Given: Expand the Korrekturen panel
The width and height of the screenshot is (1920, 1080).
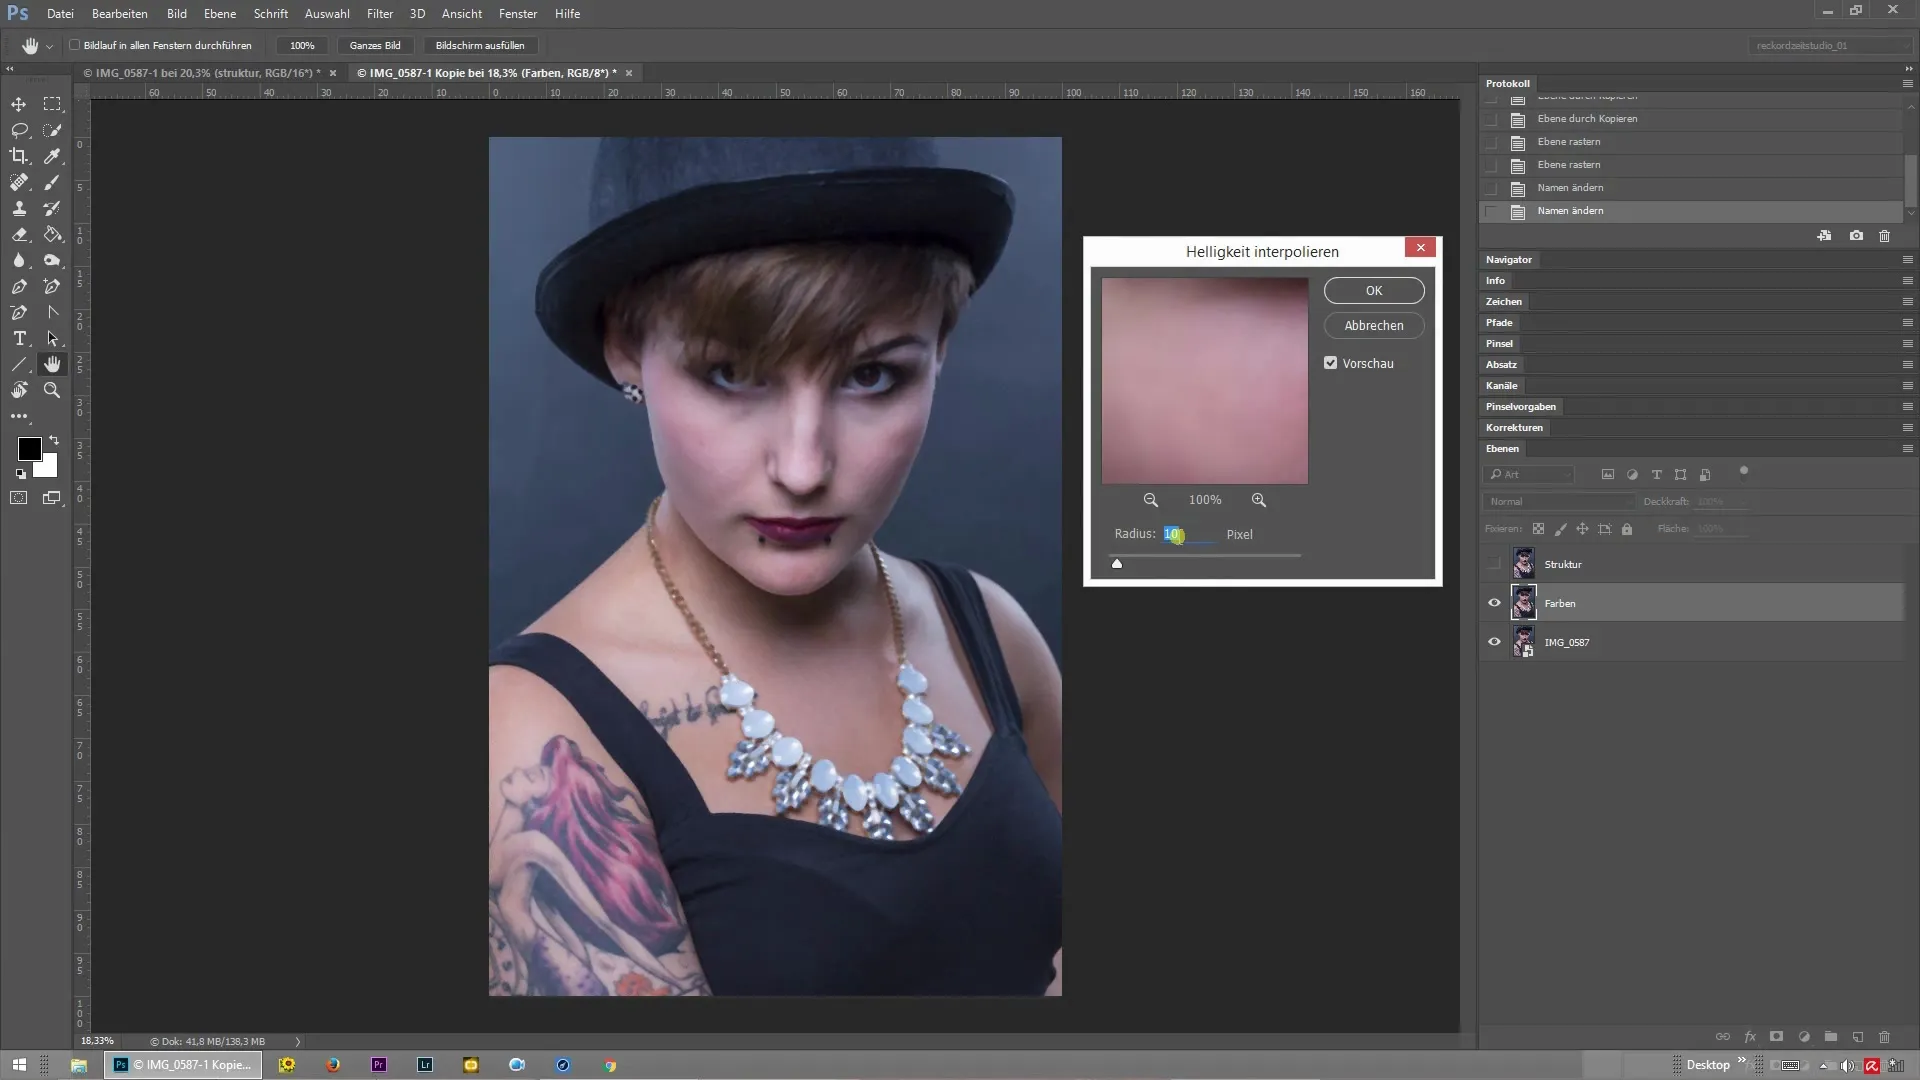Looking at the screenshot, I should click(x=1515, y=428).
